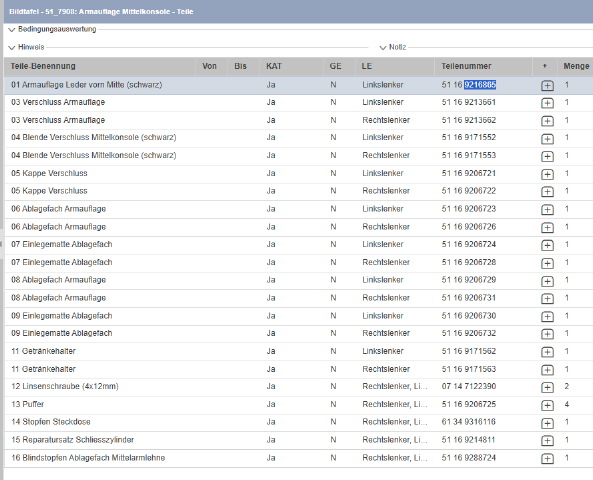The height and width of the screenshot is (480, 593).
Task: Add part 51 16 9206728 via plus icon
Action: pos(547,263)
